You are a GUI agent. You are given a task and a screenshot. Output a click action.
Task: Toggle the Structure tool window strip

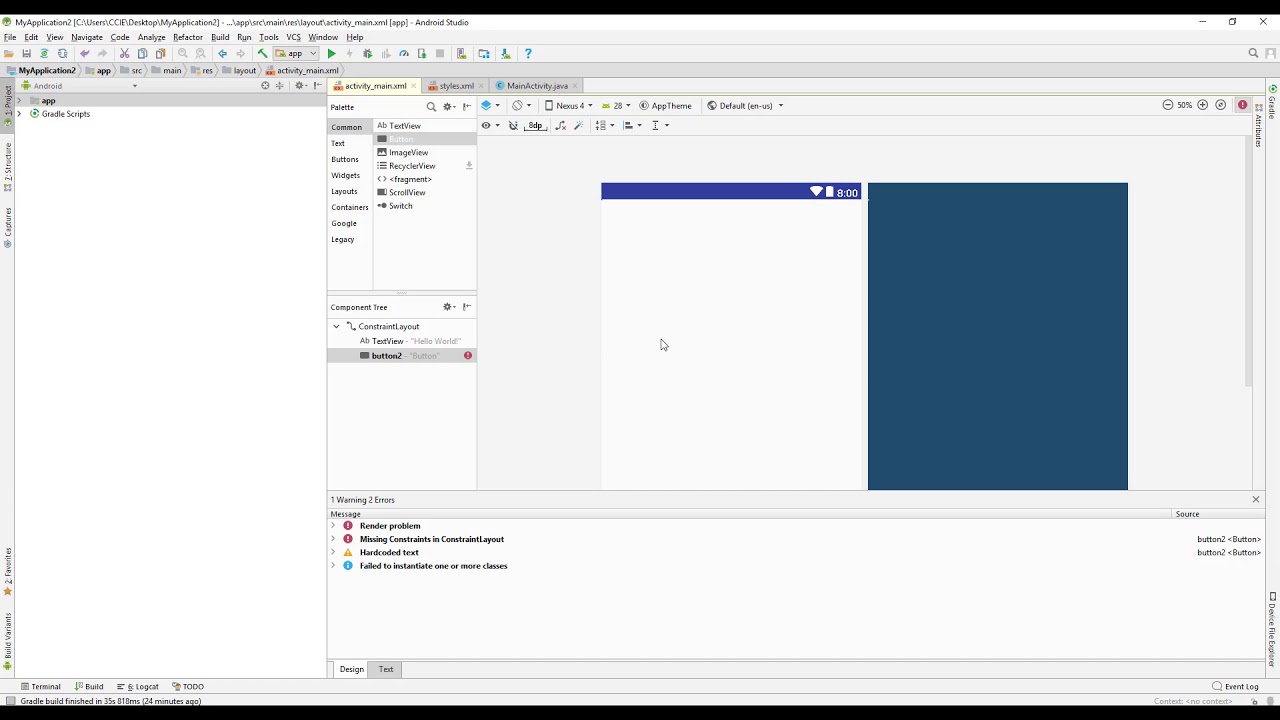pos(8,167)
